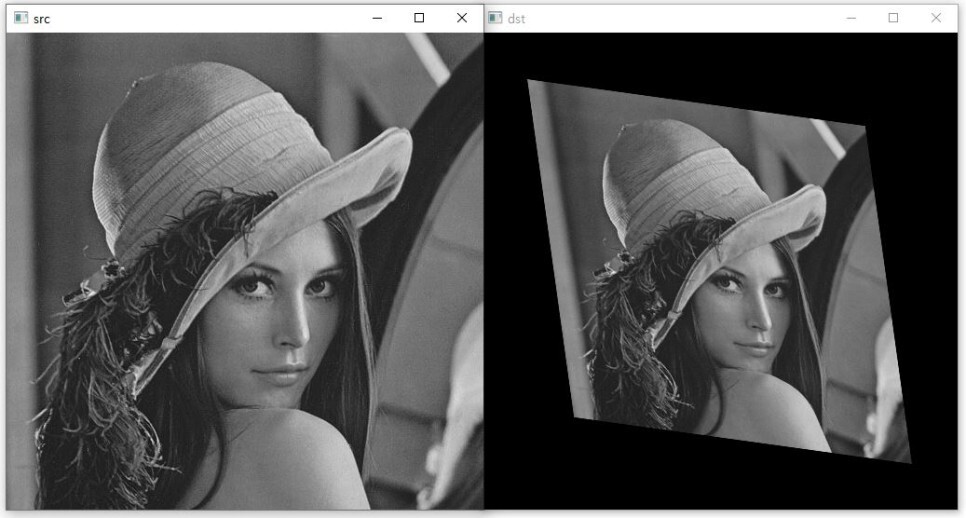The image size is (966, 518).
Task: Click the dst window title text
Action: [x=516, y=19]
